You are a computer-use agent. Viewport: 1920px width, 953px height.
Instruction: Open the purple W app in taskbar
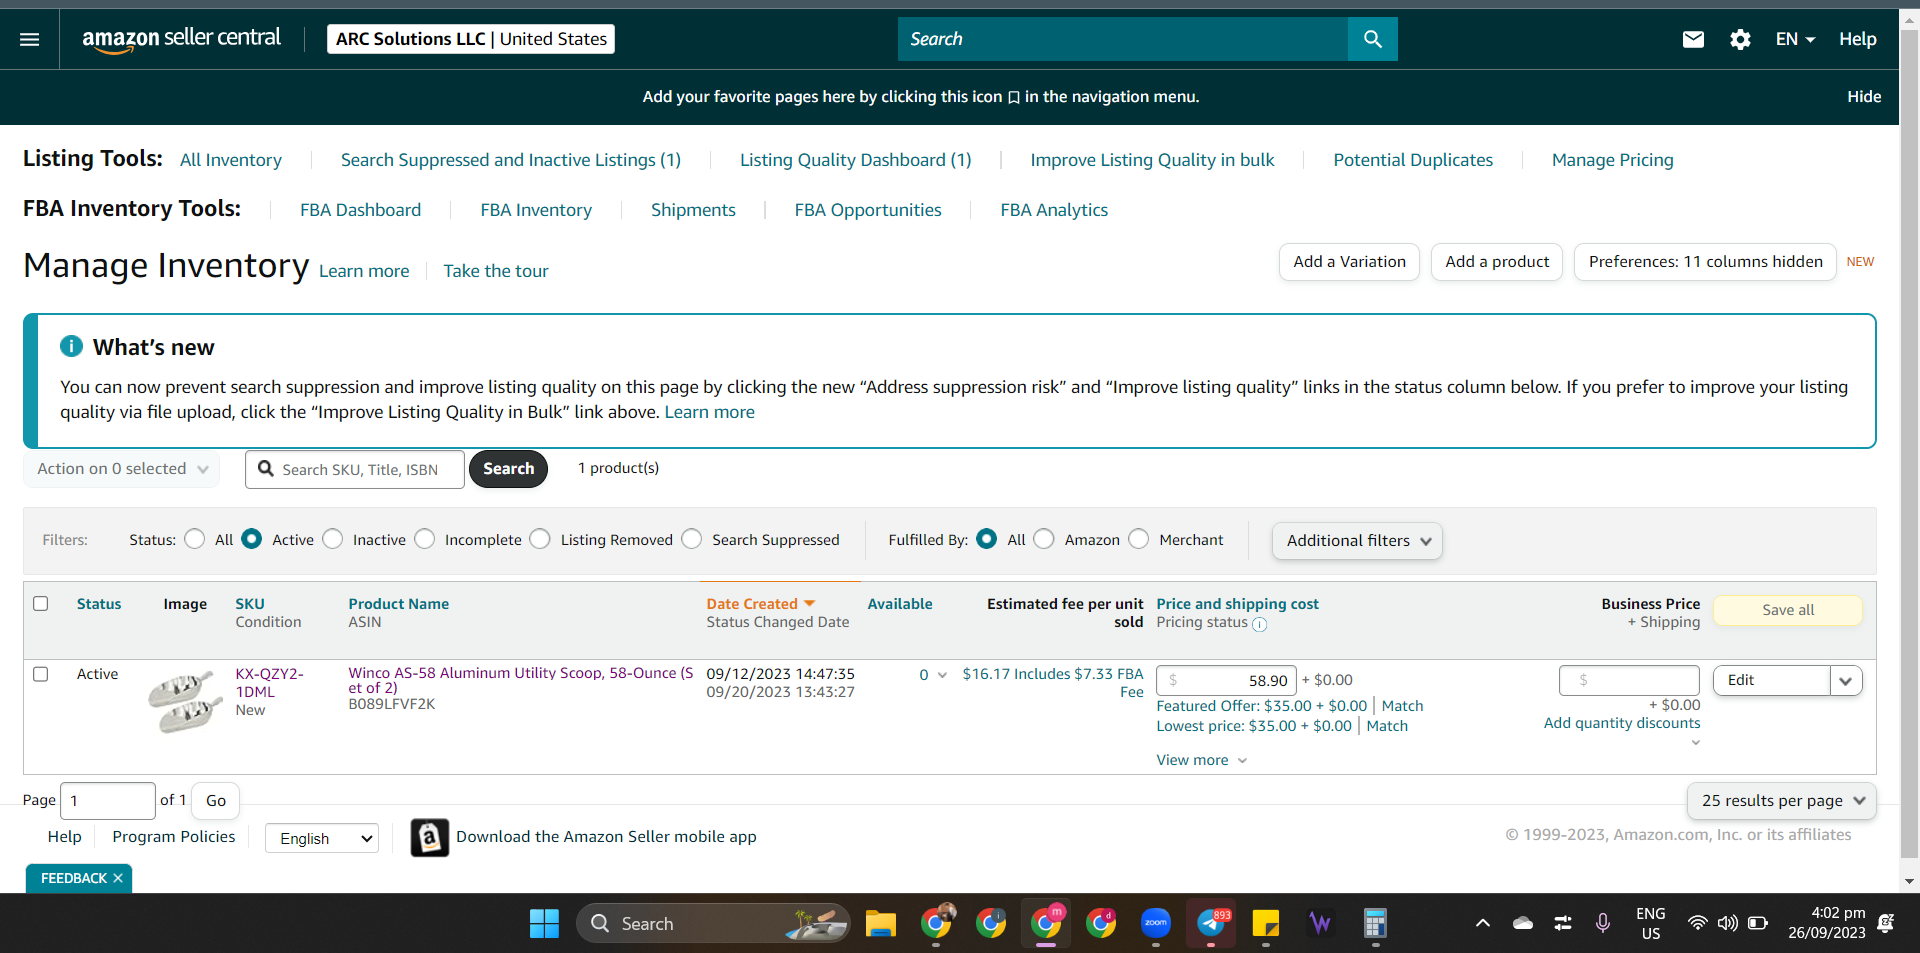(x=1321, y=923)
